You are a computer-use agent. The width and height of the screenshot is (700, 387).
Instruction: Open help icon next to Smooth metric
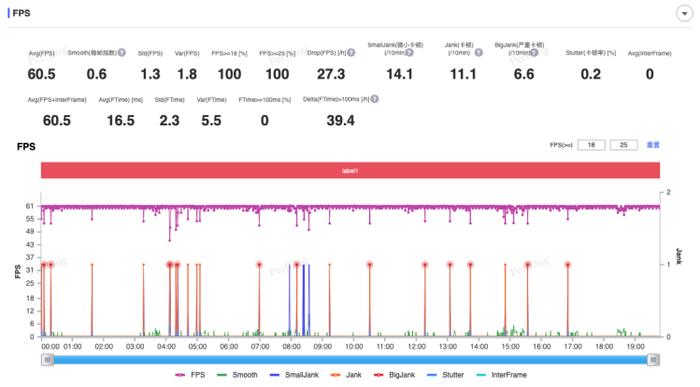[x=121, y=53]
